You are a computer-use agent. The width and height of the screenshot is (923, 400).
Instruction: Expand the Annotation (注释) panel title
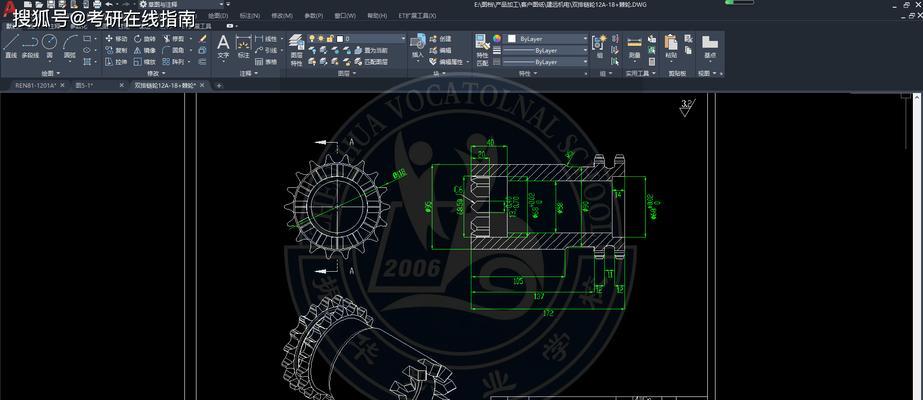[249, 74]
